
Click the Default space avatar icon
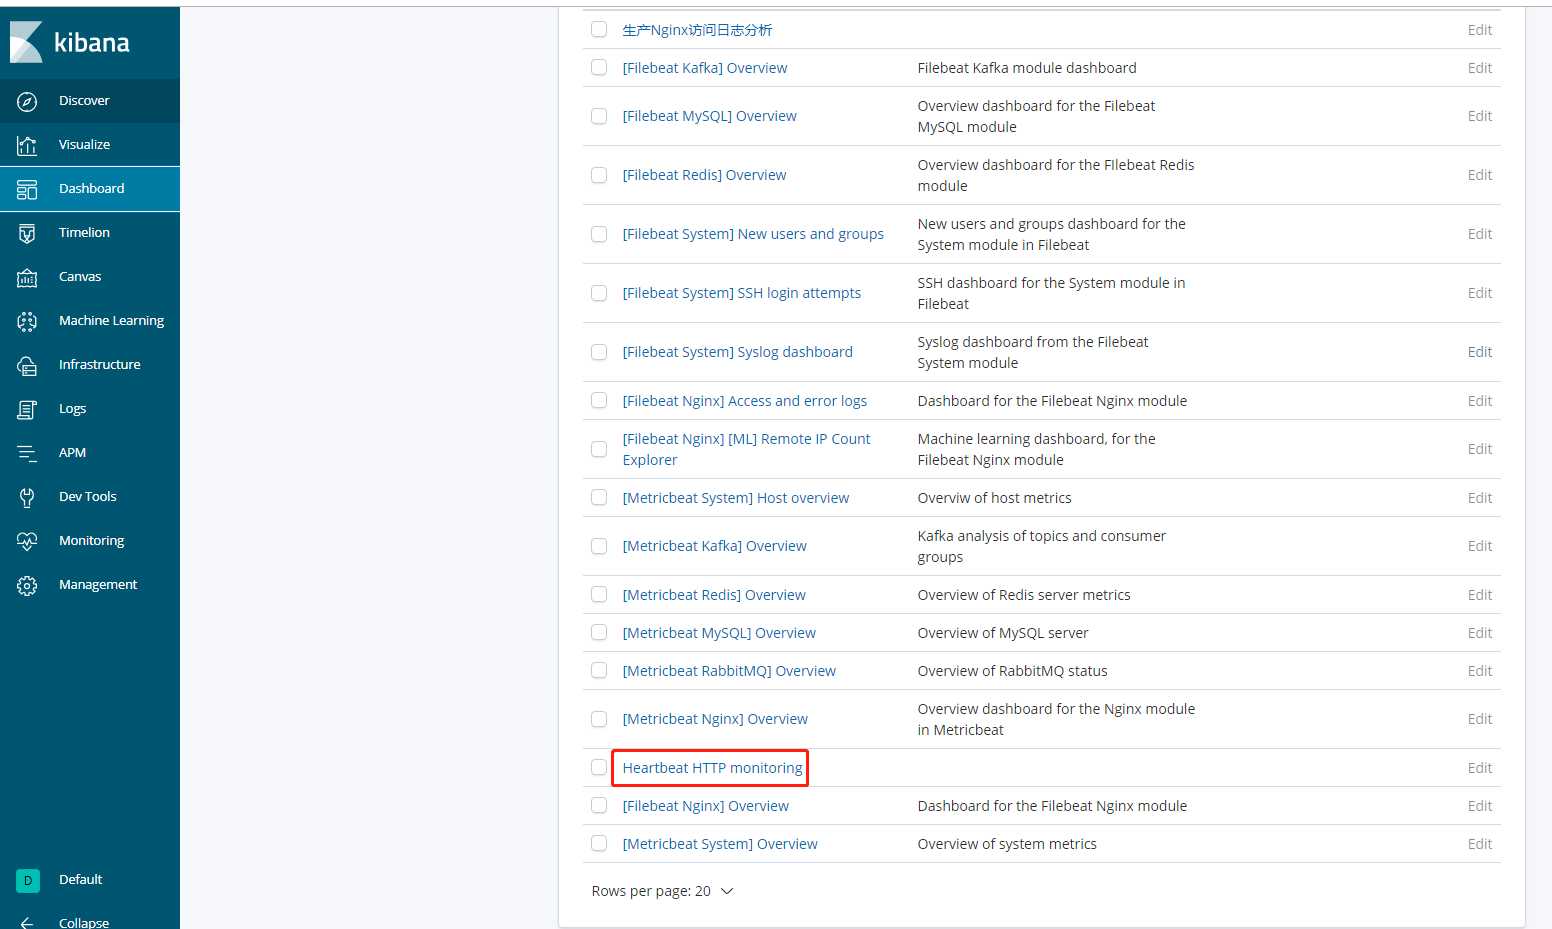pyautogui.click(x=28, y=880)
